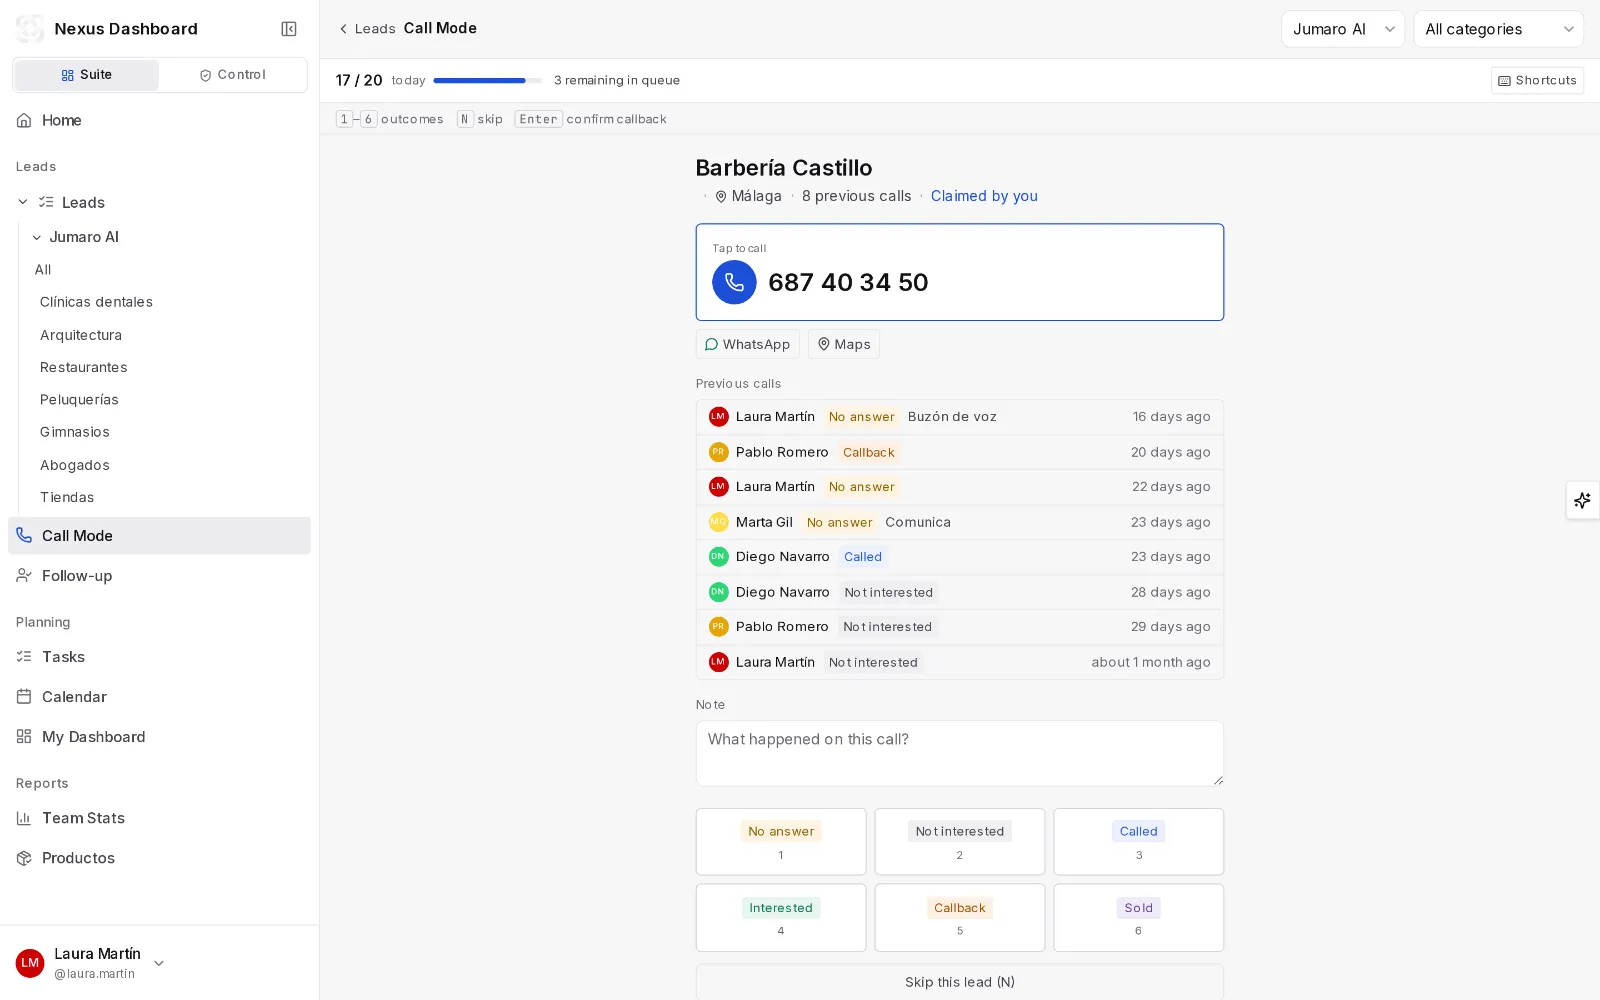The height and width of the screenshot is (1000, 1600).
Task: Click the call note text area
Action: pos(960,753)
